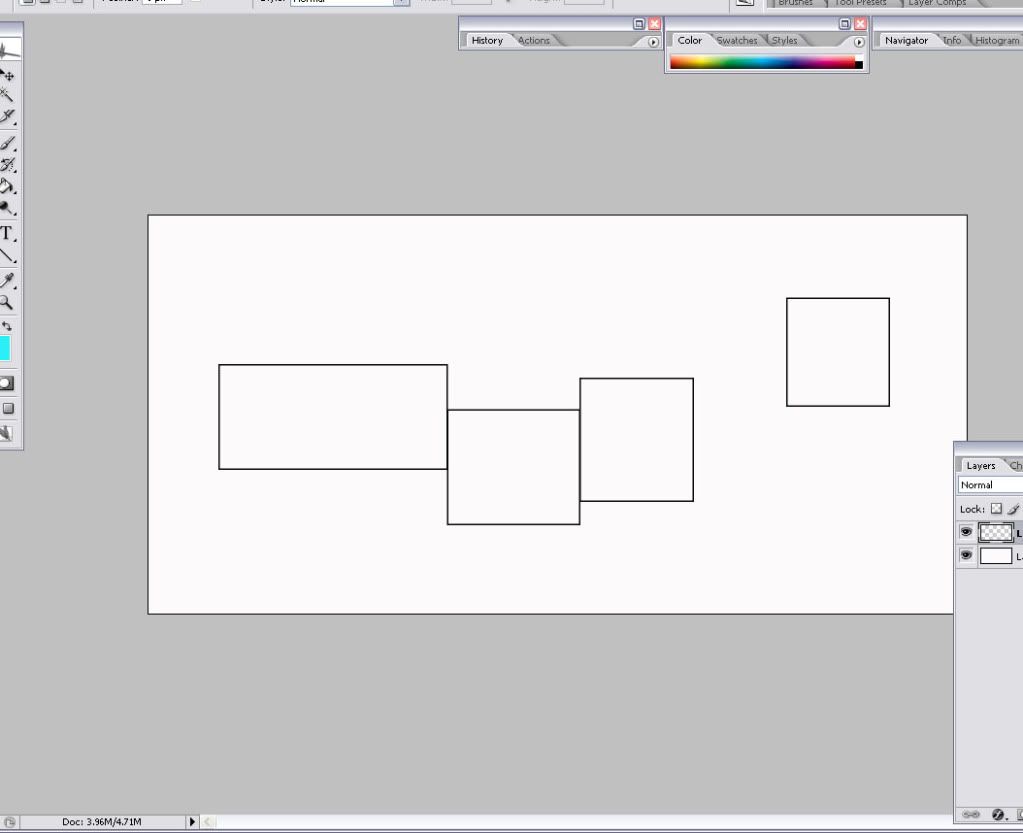Select the Dodge tool

(x=7, y=209)
